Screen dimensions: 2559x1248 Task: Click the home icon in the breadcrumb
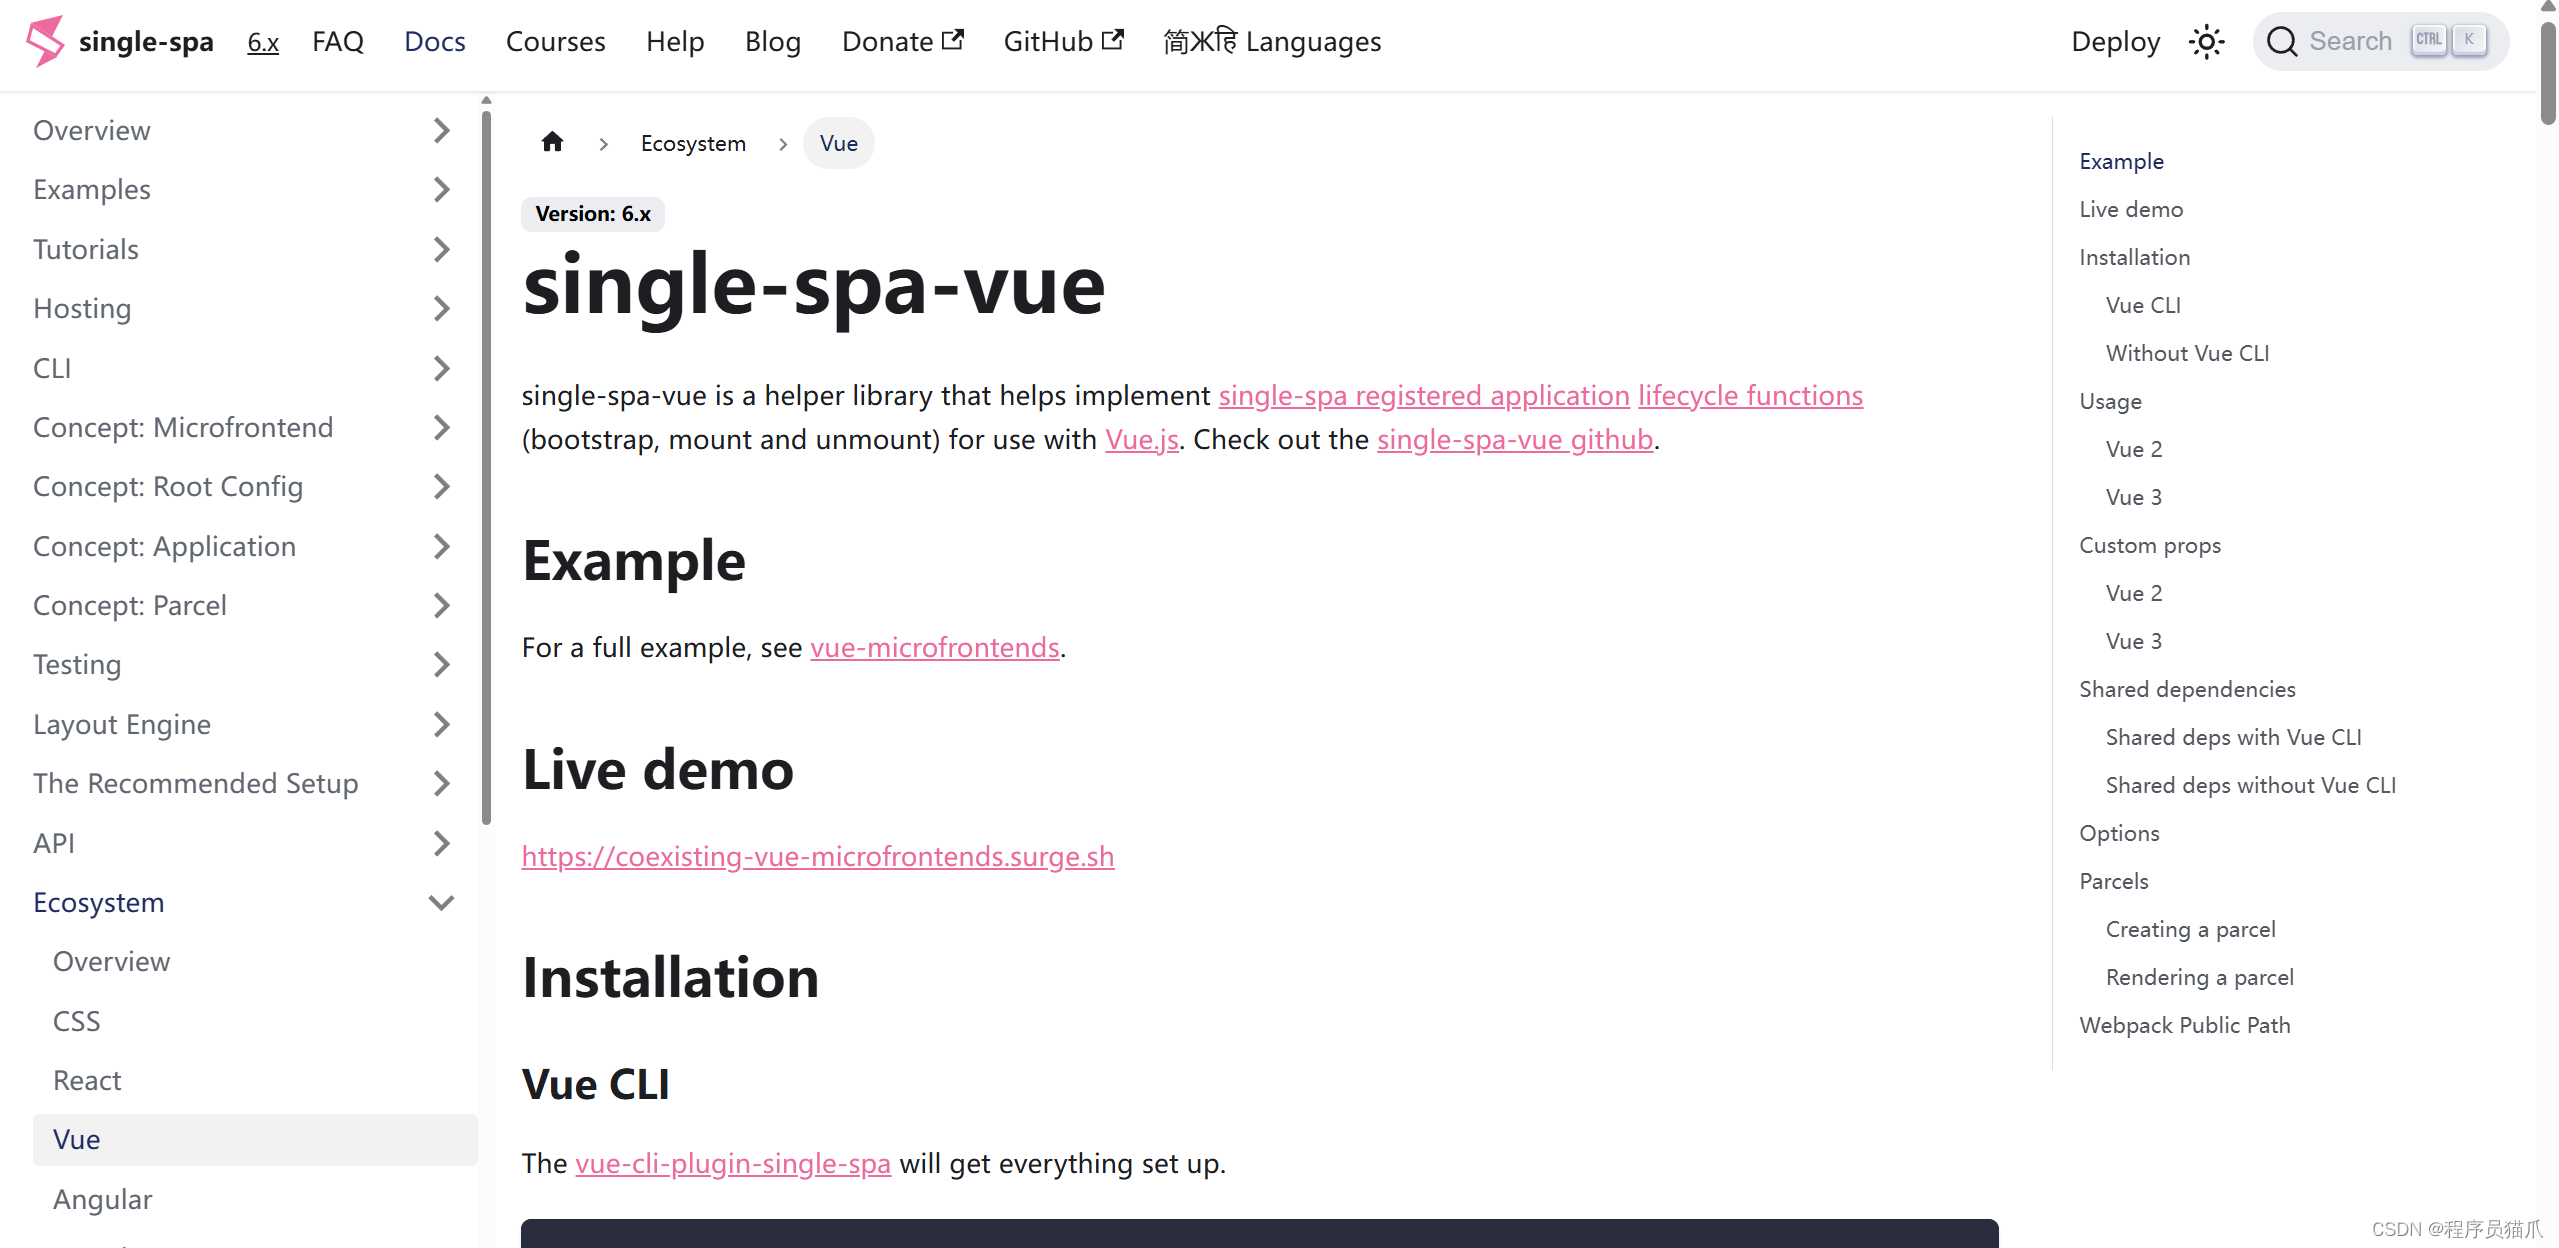(x=552, y=141)
